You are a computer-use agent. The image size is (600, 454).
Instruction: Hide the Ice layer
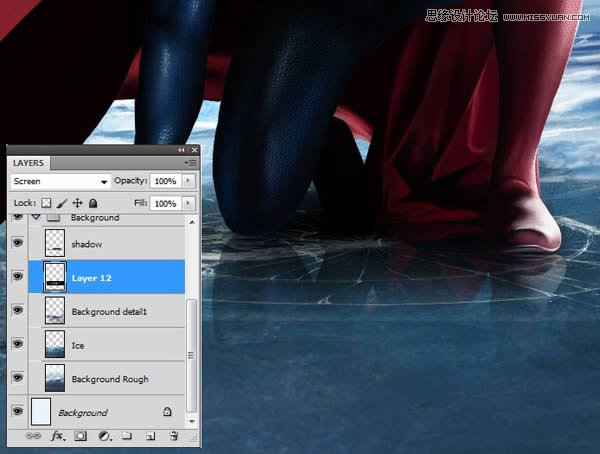tap(17, 344)
